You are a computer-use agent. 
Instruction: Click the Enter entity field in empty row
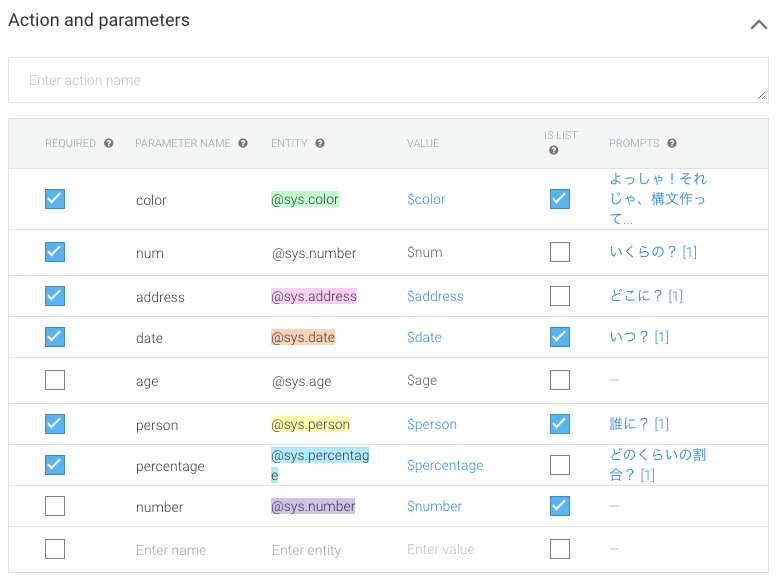coord(306,550)
